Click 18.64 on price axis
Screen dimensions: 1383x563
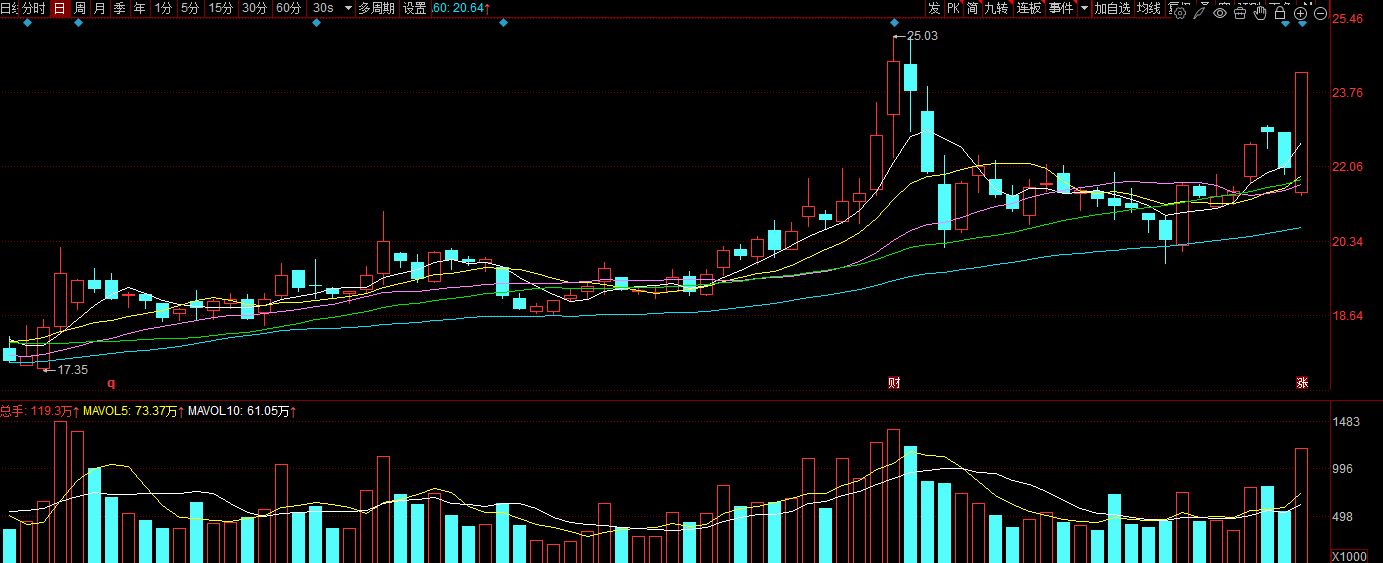[1349, 316]
